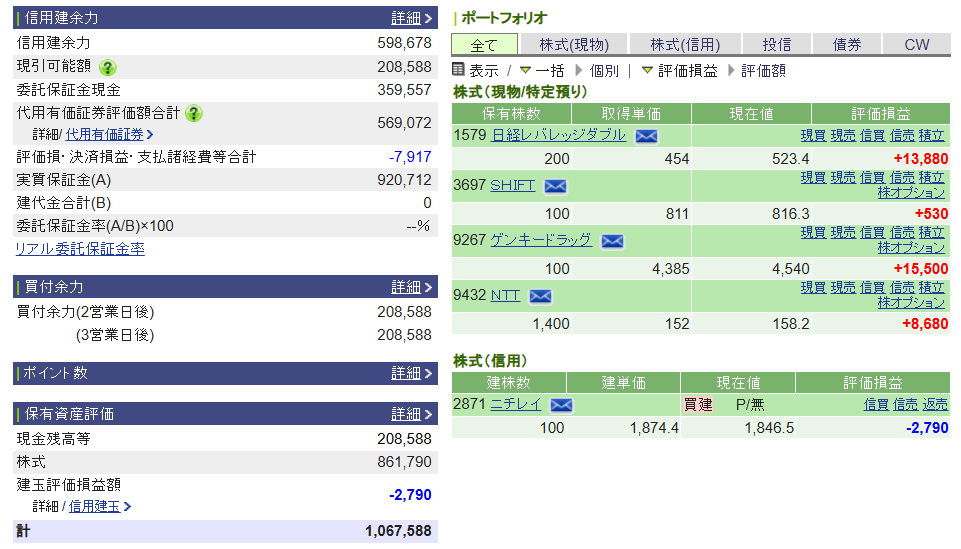Click the mail icon beside 日経レバレッジダブル
The height and width of the screenshot is (549, 961).
click(646, 136)
